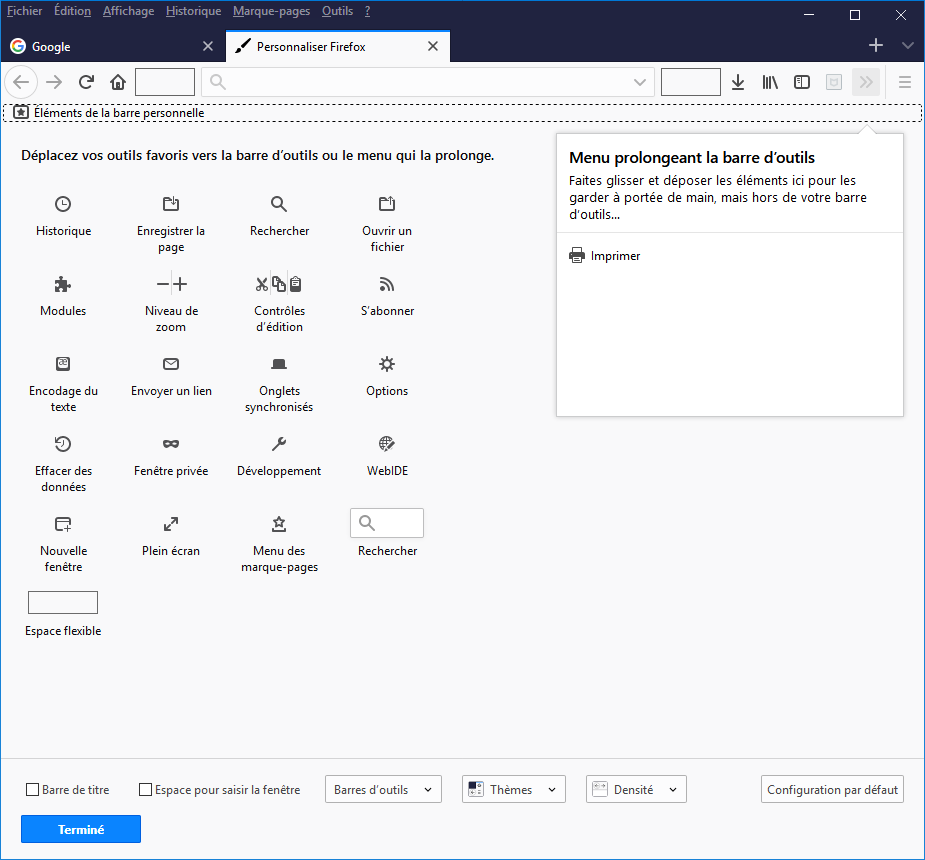The width and height of the screenshot is (925, 860).
Task: Click the sidebar panel toolbar icon
Action: [x=802, y=82]
